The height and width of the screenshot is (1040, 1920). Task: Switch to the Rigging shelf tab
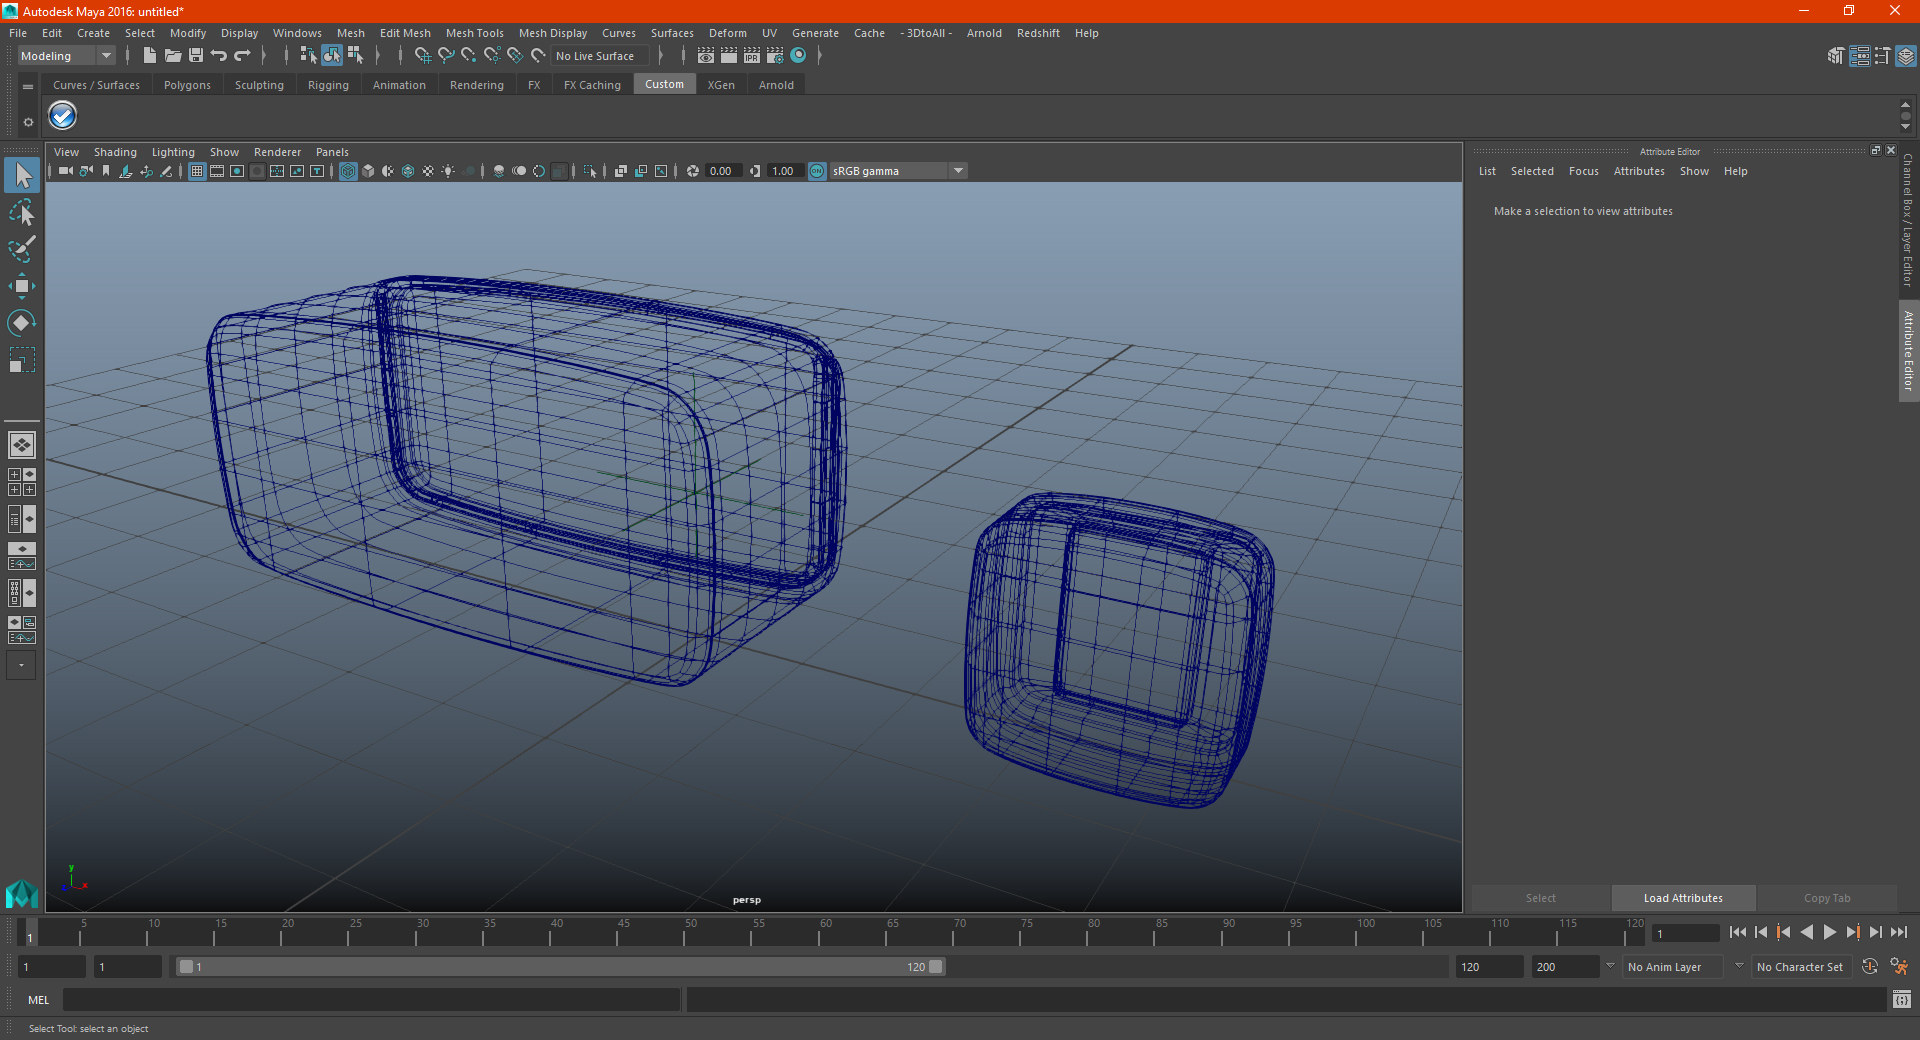tap(328, 85)
